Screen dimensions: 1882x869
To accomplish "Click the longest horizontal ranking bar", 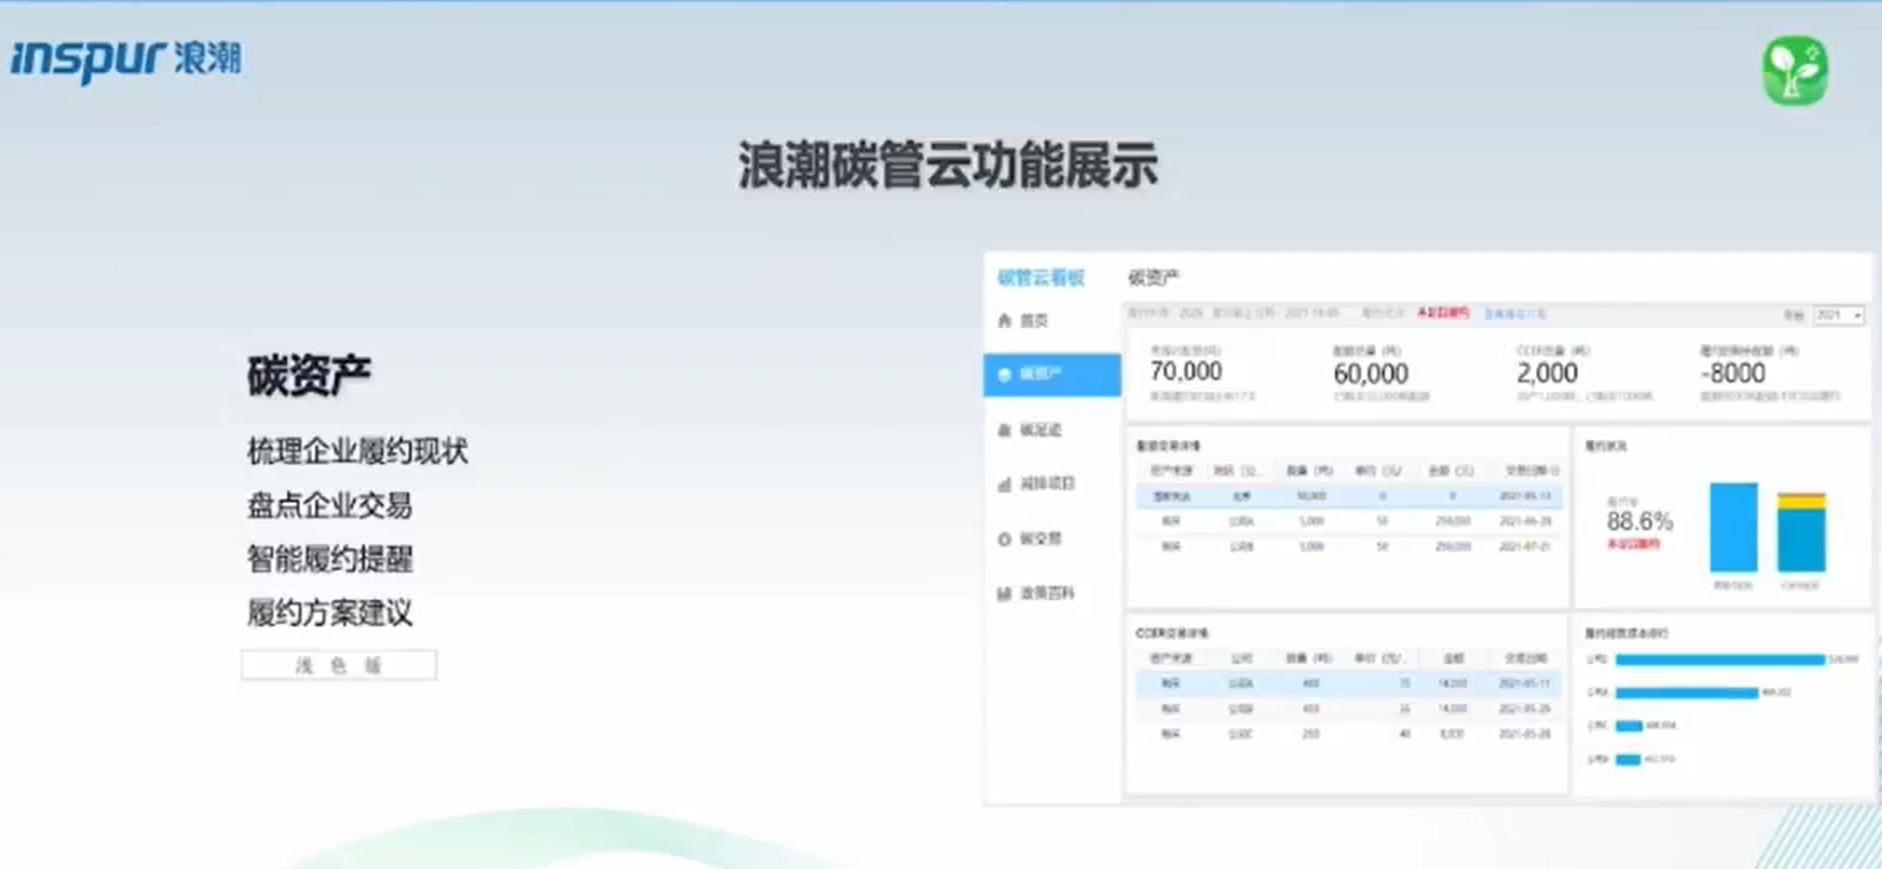I will pyautogui.click(x=1720, y=660).
